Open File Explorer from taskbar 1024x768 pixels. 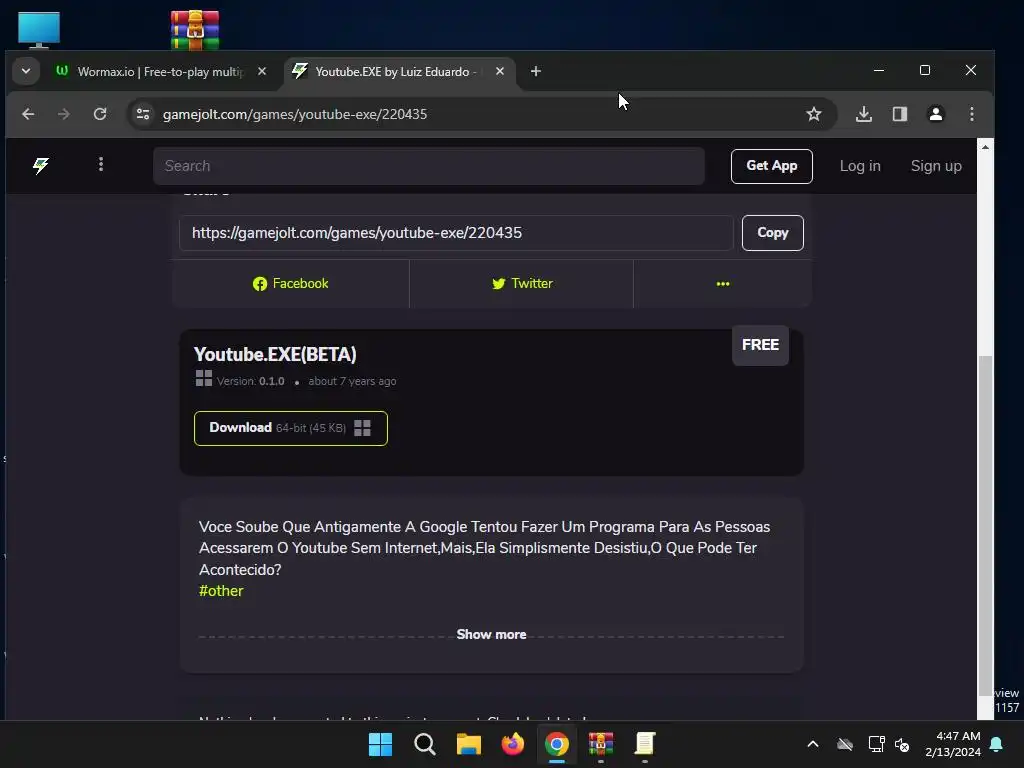click(x=468, y=744)
